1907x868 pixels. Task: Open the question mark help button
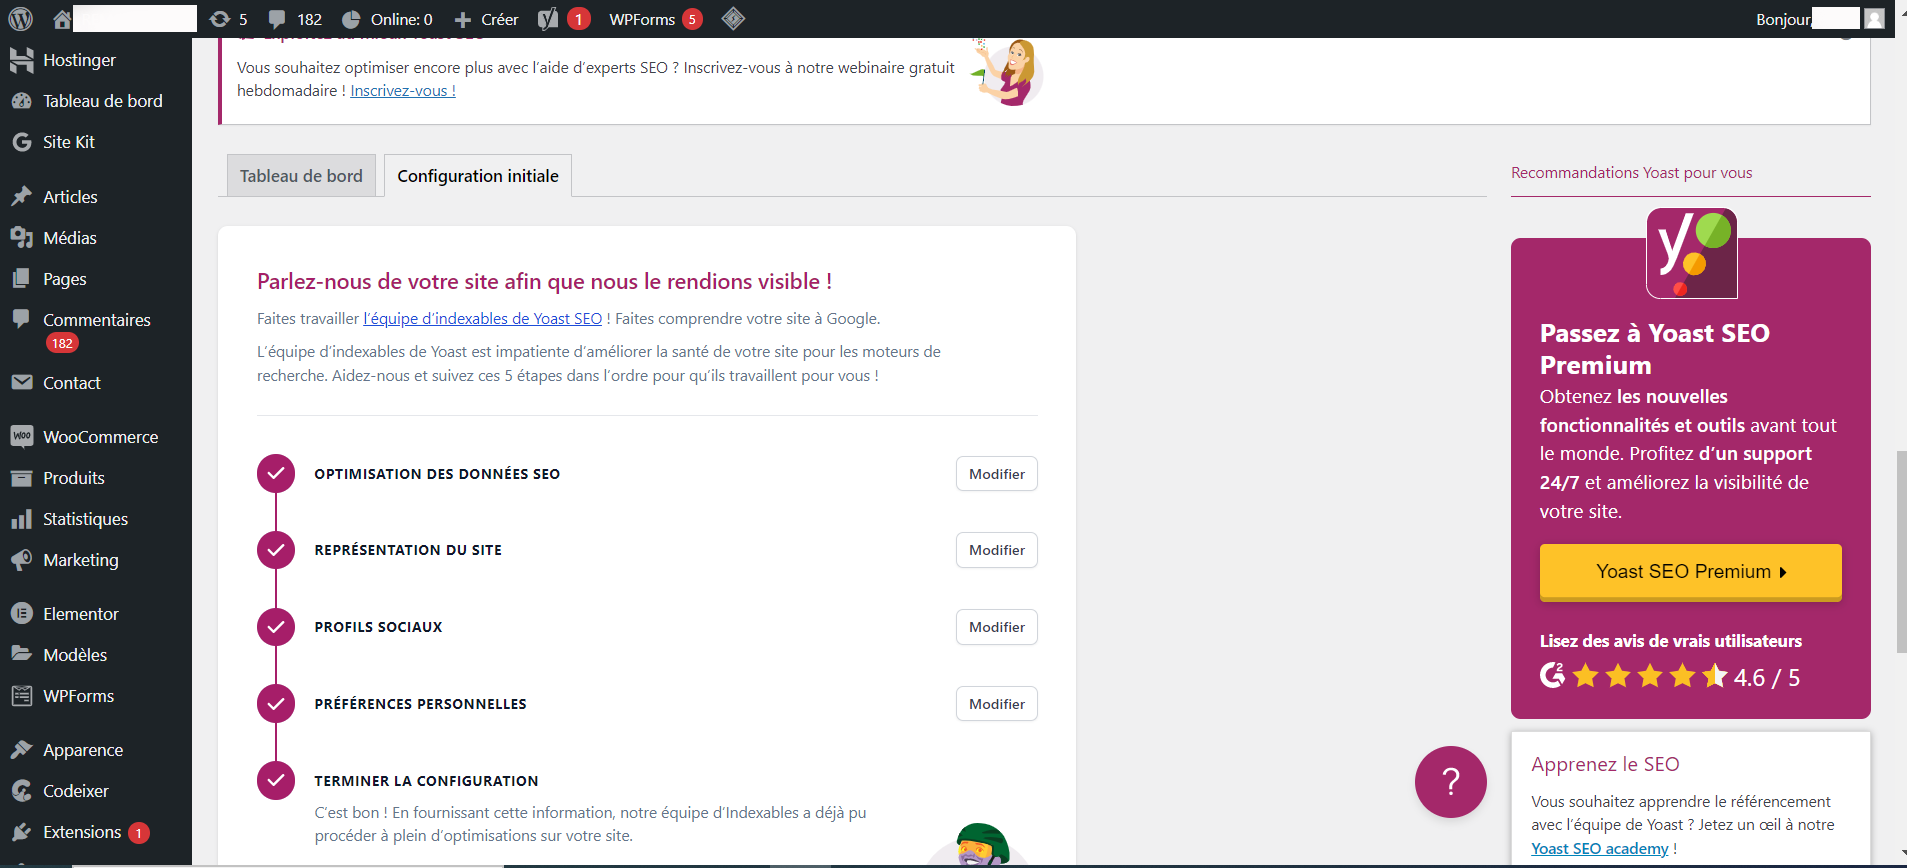click(1451, 782)
